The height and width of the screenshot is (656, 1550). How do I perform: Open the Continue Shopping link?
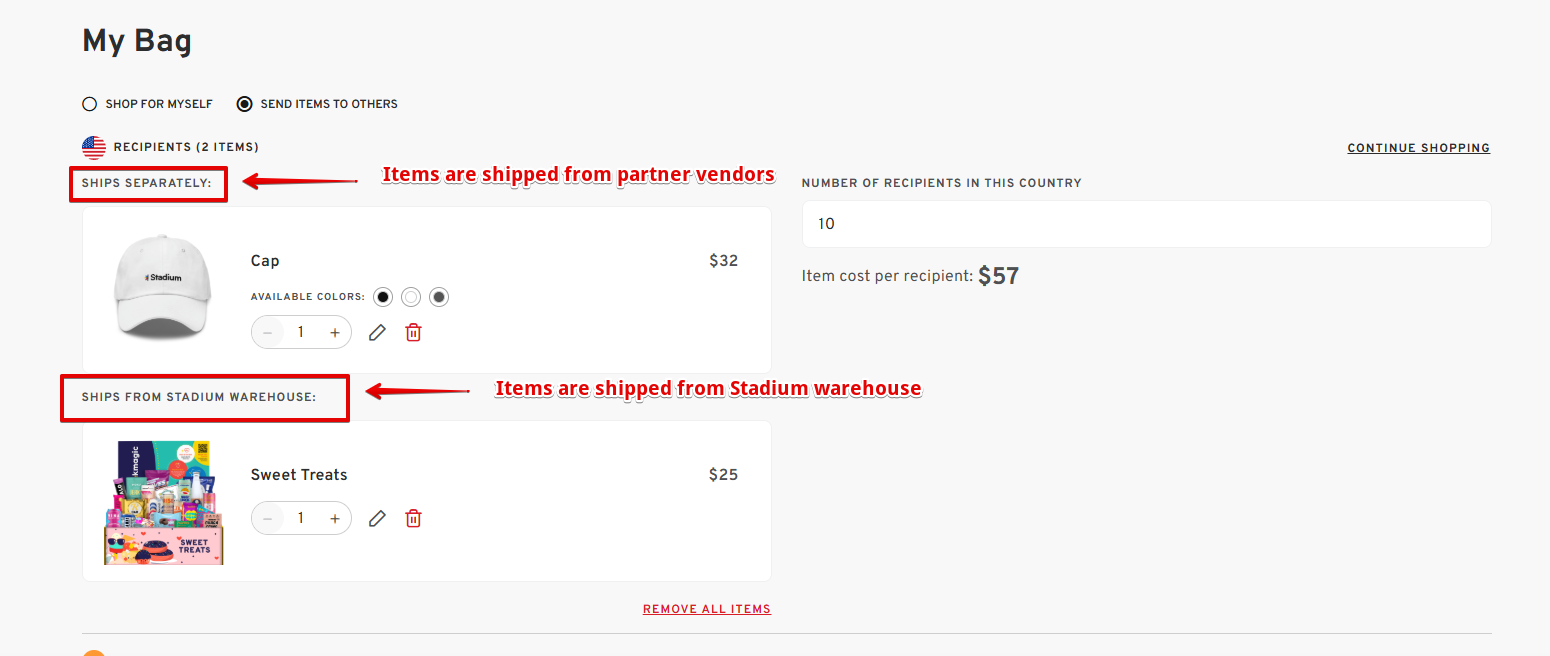point(1418,148)
